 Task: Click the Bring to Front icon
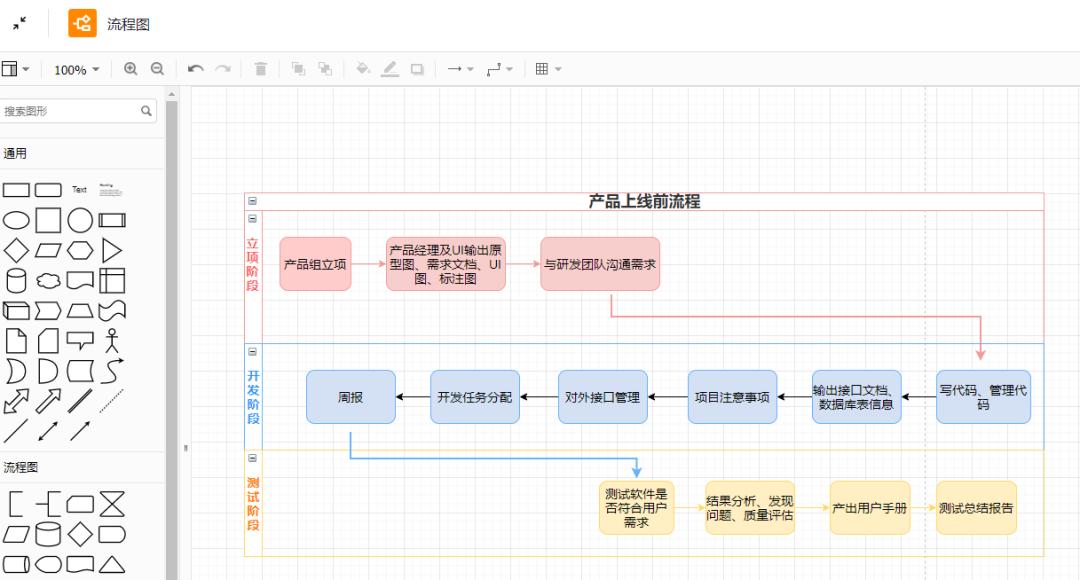coord(300,69)
